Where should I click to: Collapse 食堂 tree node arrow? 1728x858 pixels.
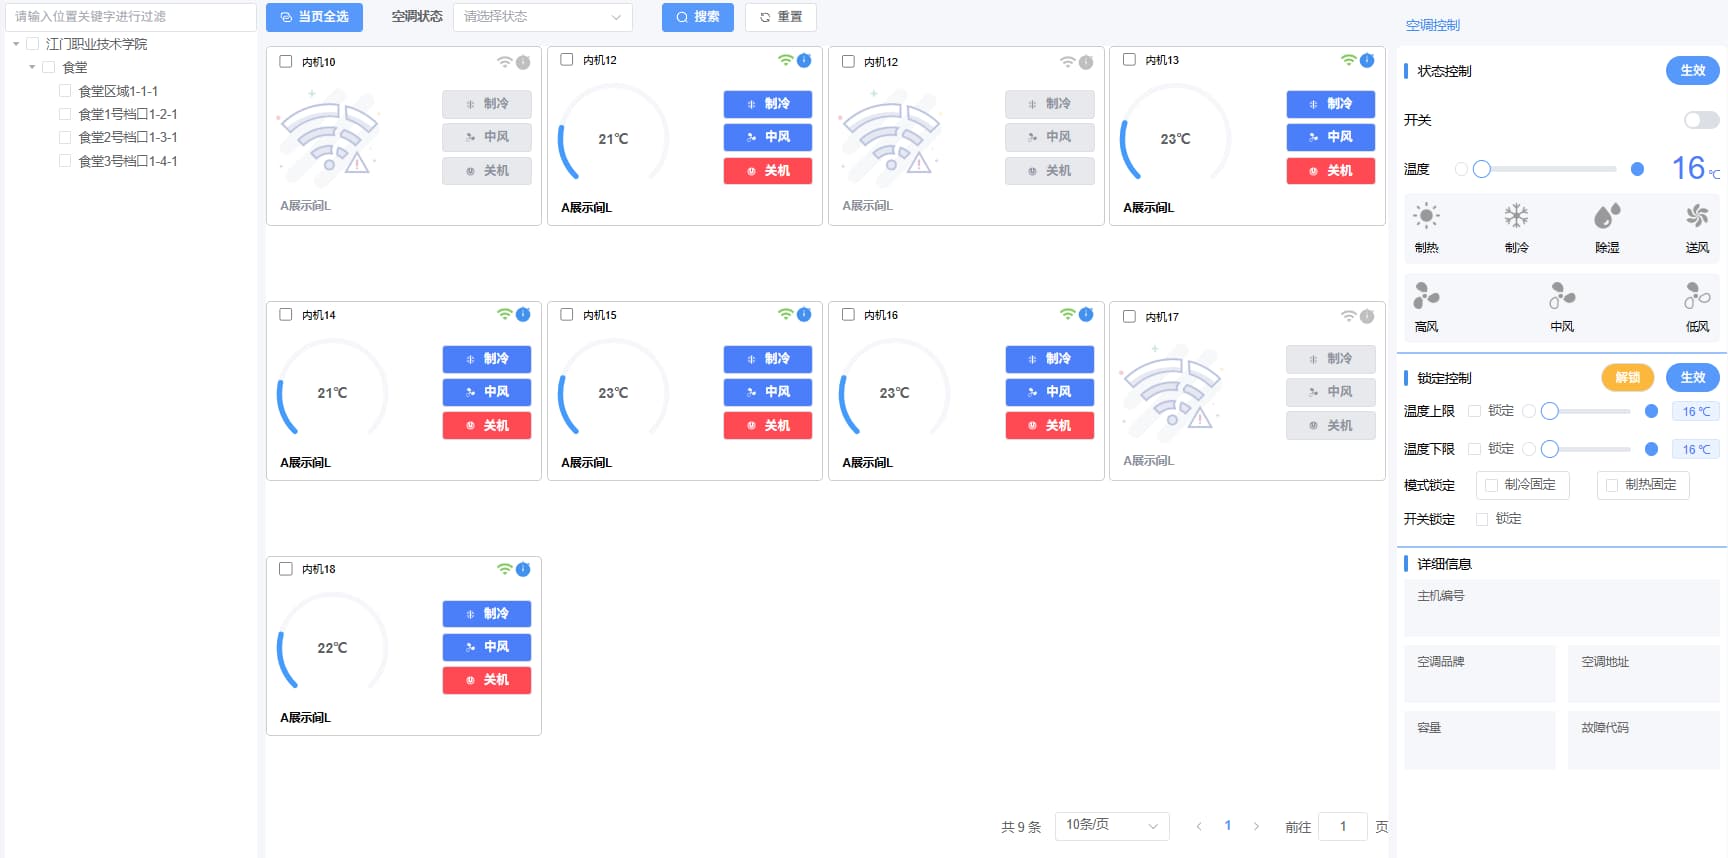click(x=32, y=67)
